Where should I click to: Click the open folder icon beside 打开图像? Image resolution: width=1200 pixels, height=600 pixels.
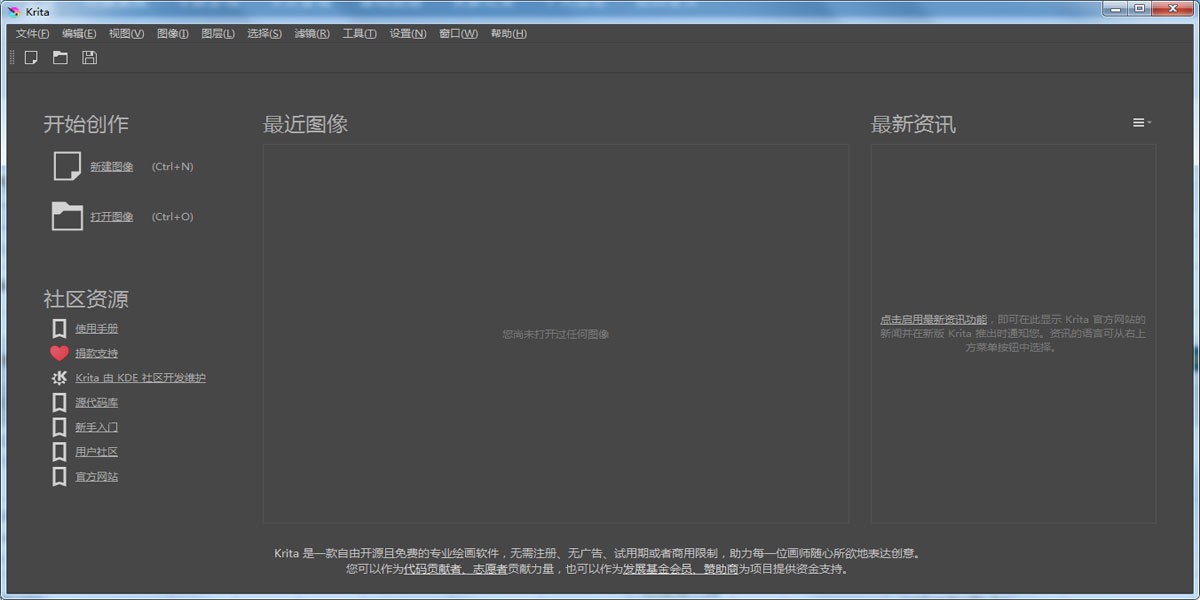click(x=65, y=216)
